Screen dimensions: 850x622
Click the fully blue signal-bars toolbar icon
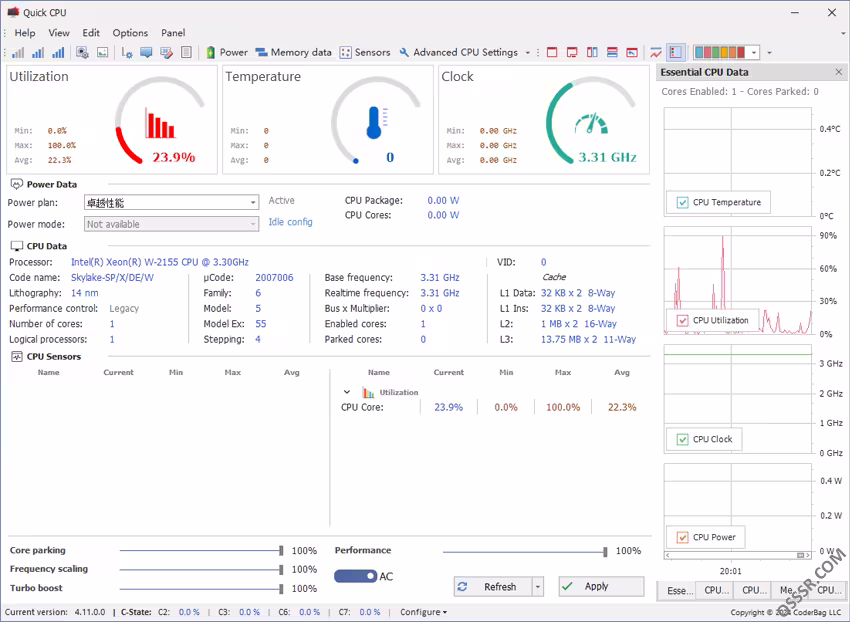pos(58,53)
